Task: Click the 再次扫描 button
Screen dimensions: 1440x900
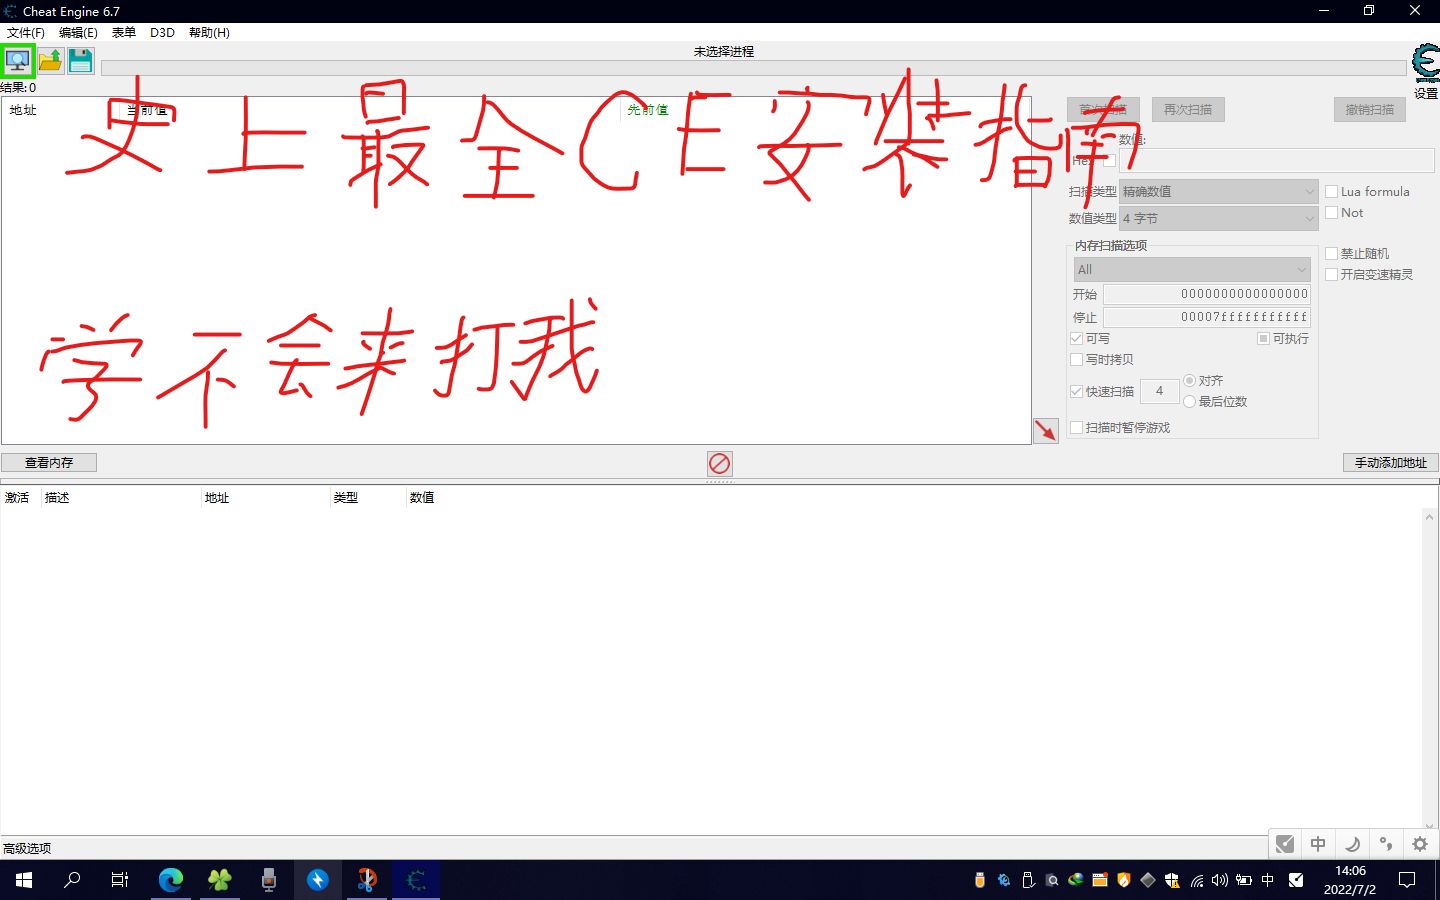Action: pyautogui.click(x=1188, y=109)
